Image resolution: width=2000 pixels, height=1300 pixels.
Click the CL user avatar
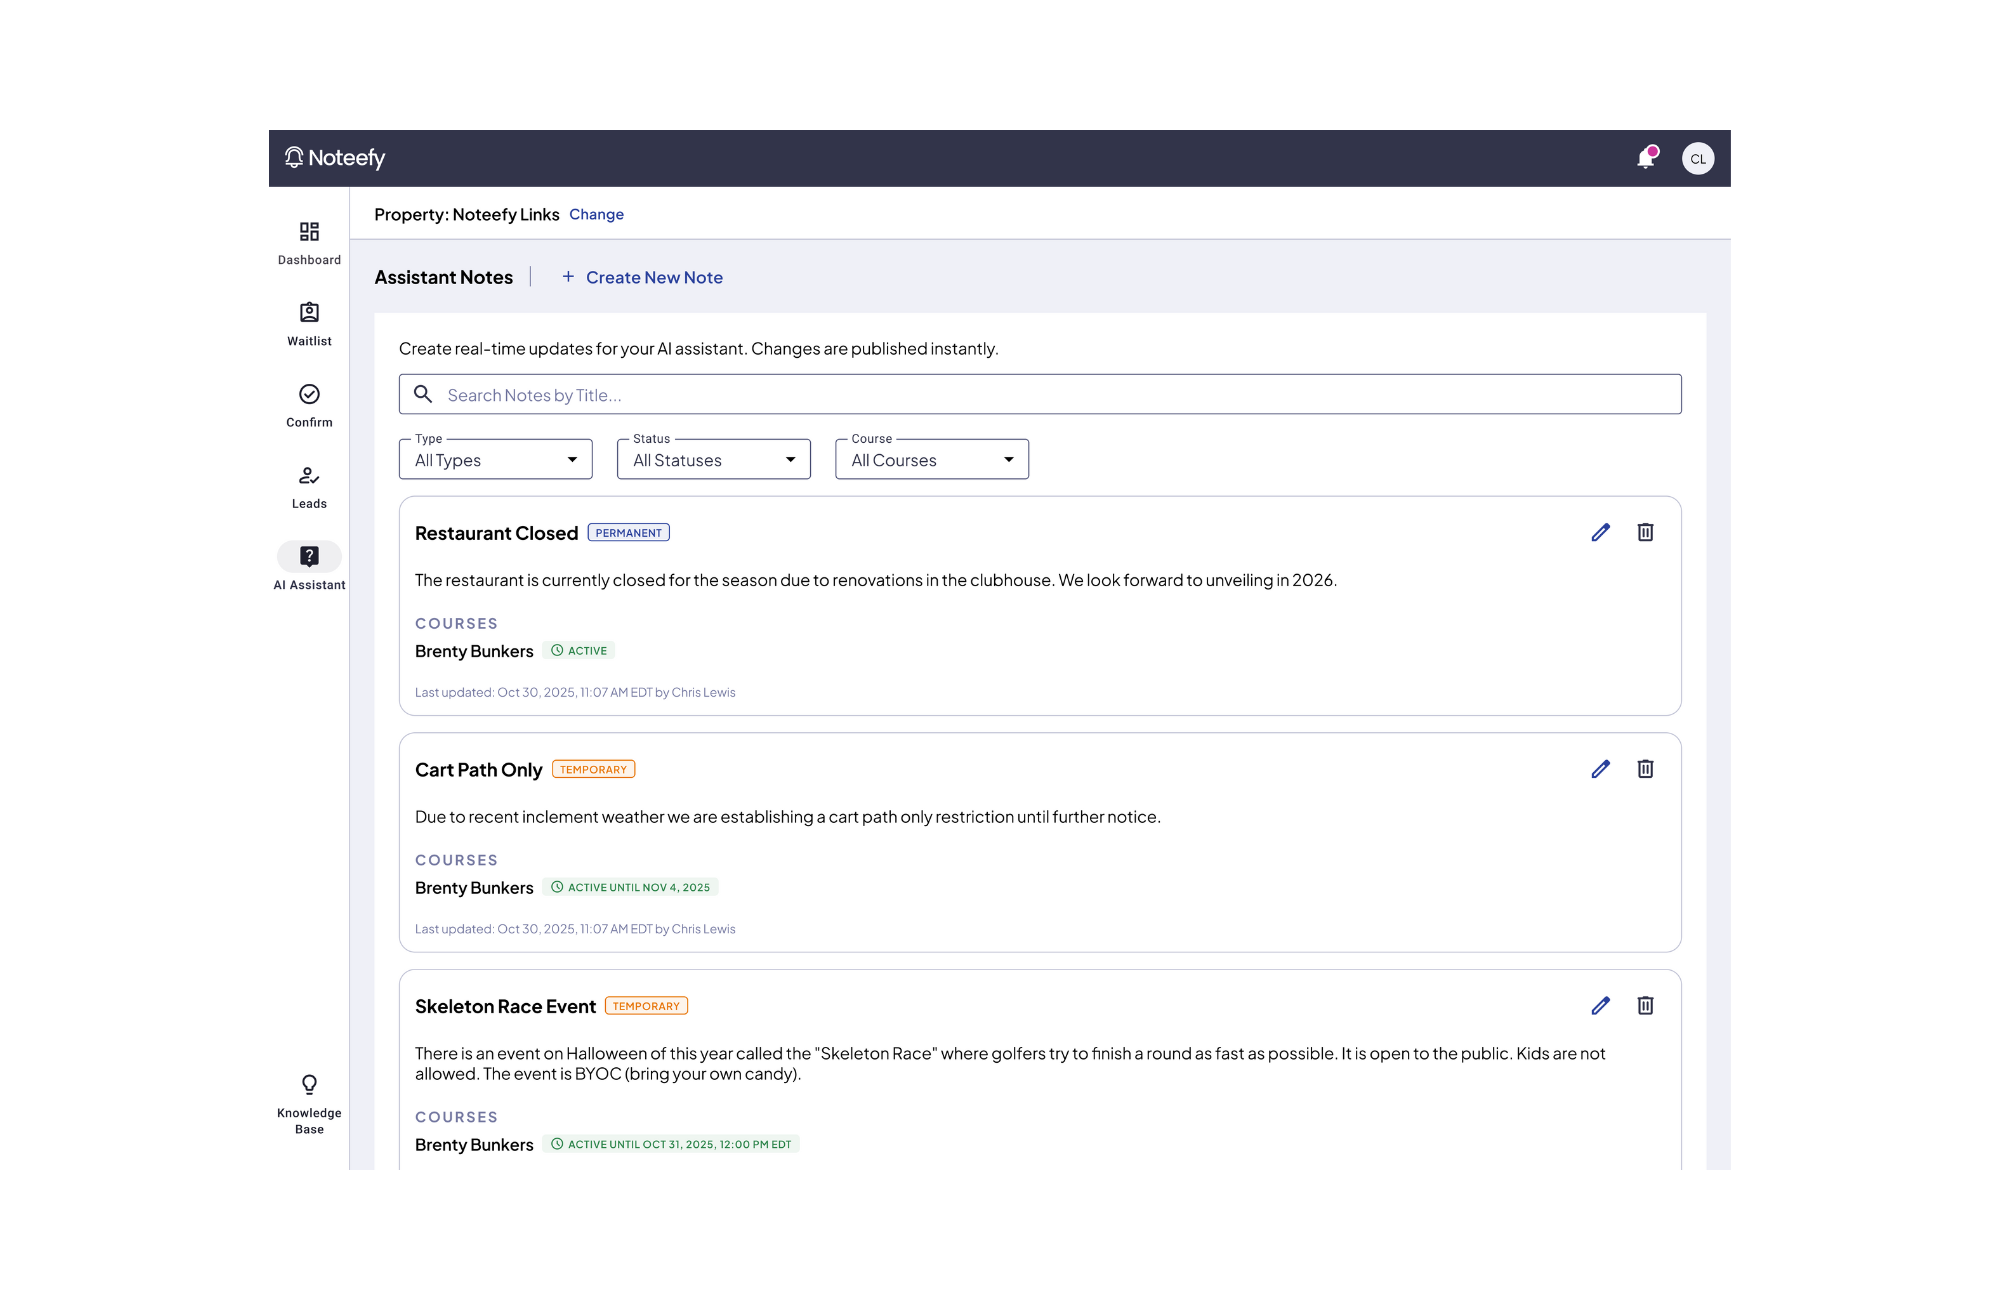click(x=1697, y=158)
